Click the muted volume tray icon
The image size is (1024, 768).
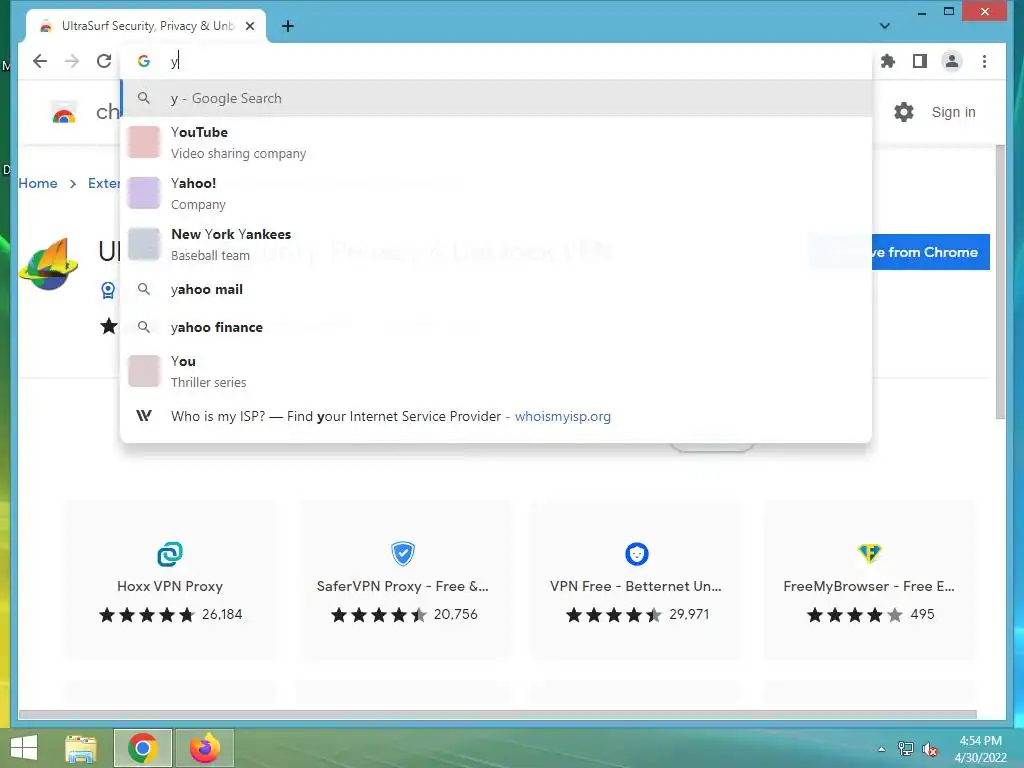tap(930, 749)
